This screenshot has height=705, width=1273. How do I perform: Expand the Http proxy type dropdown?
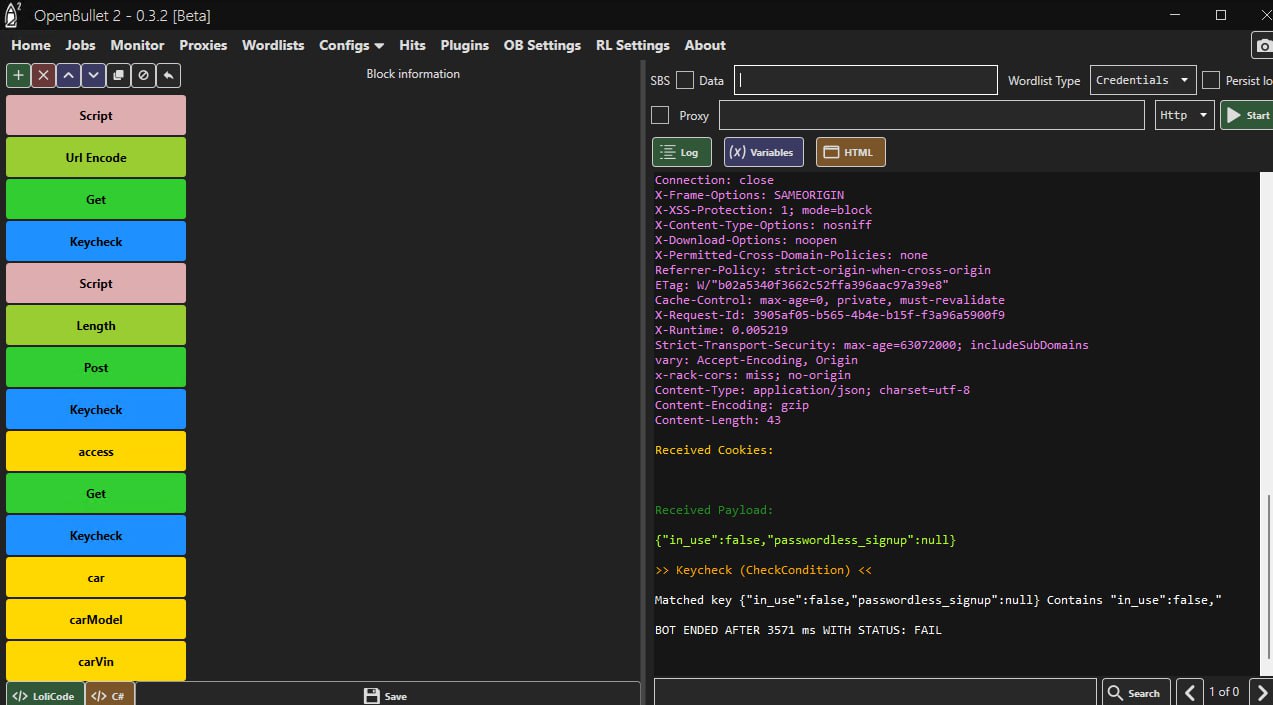1184,115
